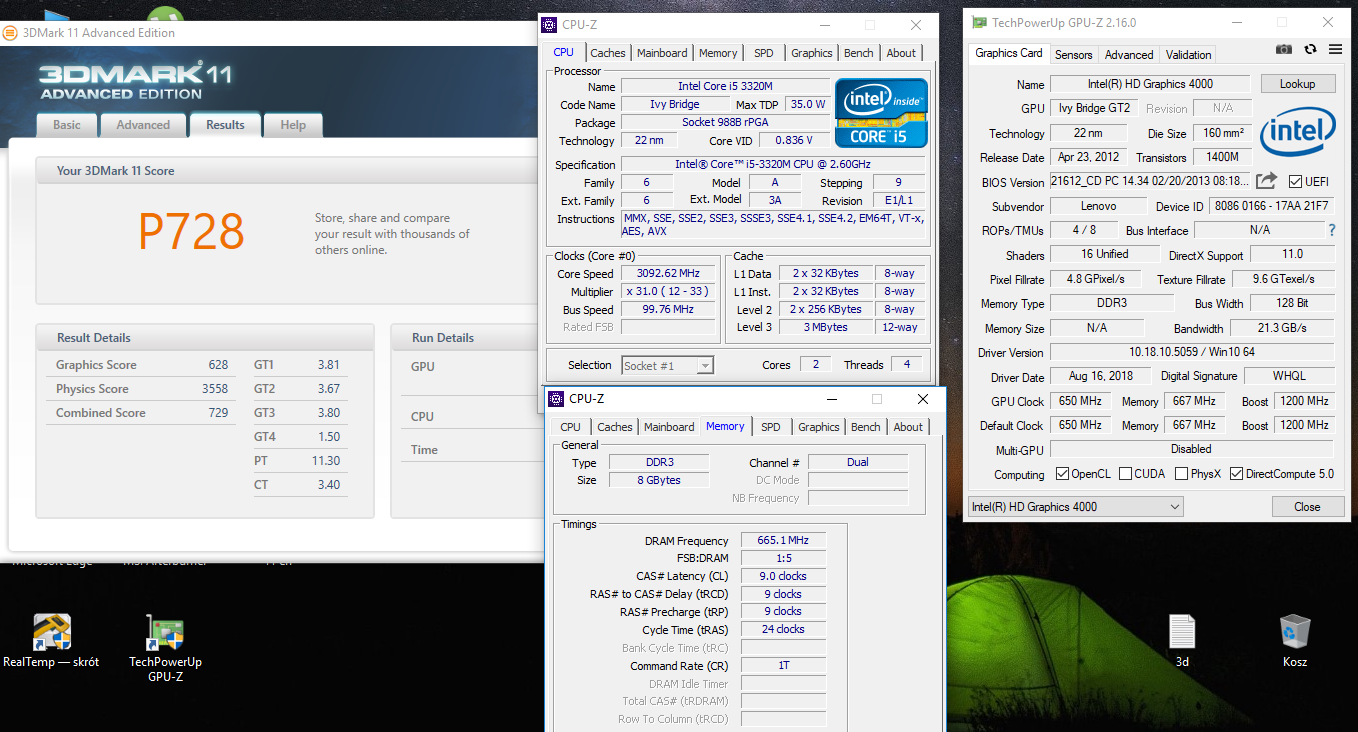1358x732 pixels.
Task: Click the 3DMark 11 title bar icon
Action: (x=10, y=32)
